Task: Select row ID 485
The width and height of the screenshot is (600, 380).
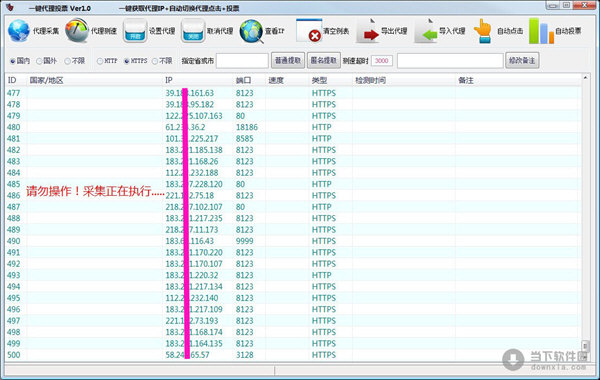Action: pos(13,184)
